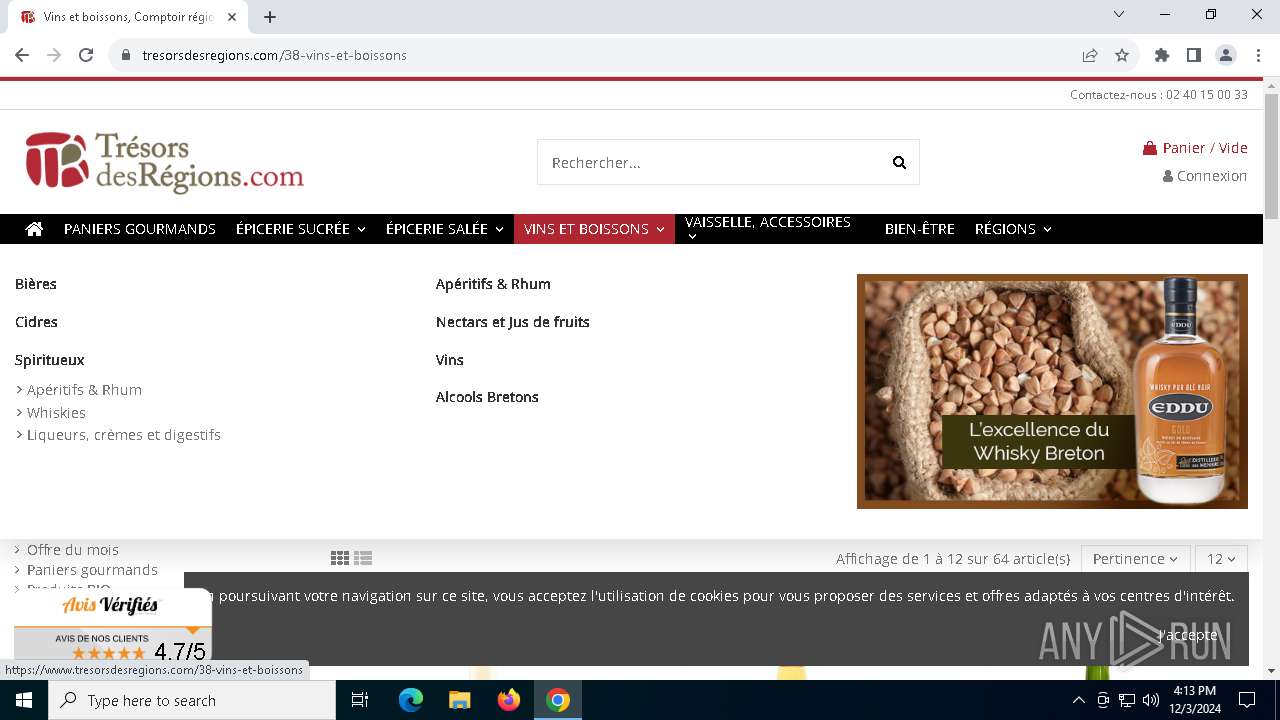Screen dimensions: 1280x720
Task: Launch Firefox from taskbar
Action: [x=509, y=700]
